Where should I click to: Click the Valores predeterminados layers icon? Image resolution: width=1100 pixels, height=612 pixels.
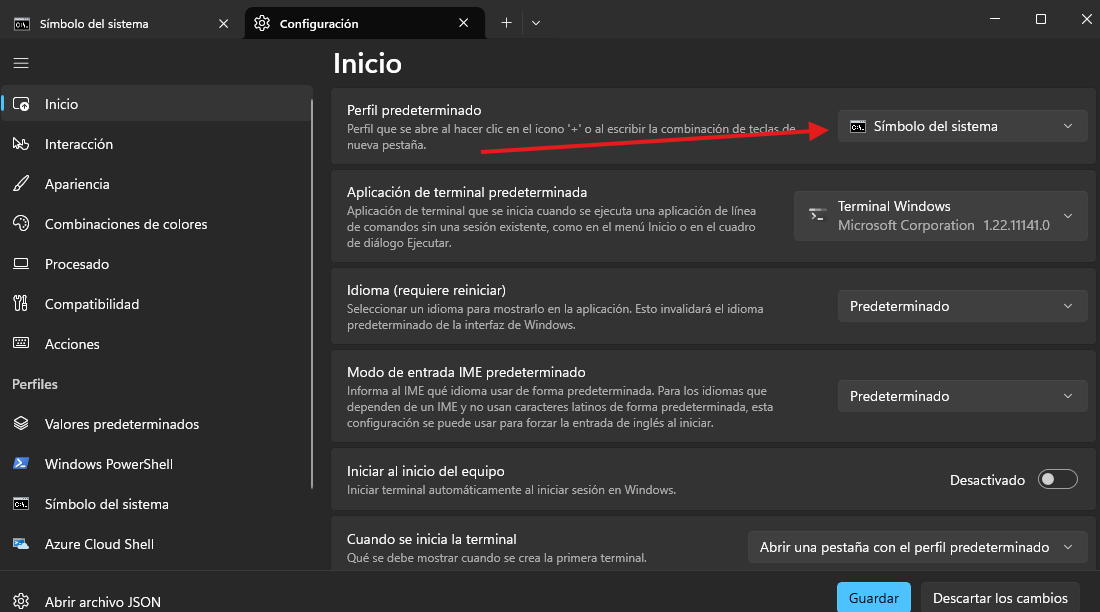pyautogui.click(x=21, y=424)
